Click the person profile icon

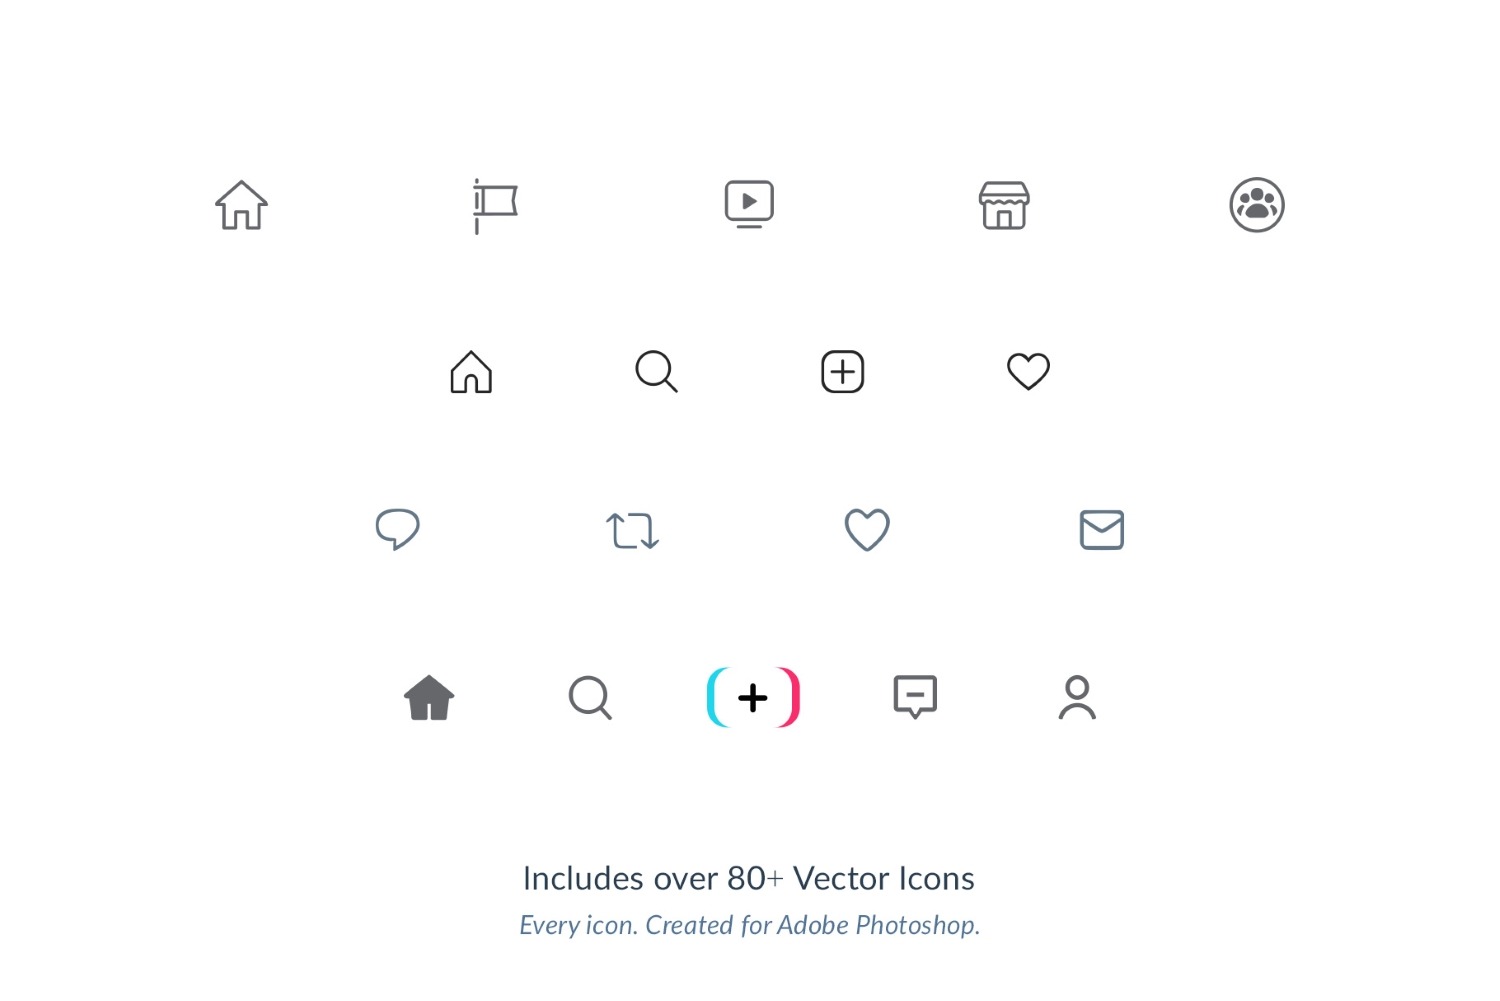tap(1077, 697)
